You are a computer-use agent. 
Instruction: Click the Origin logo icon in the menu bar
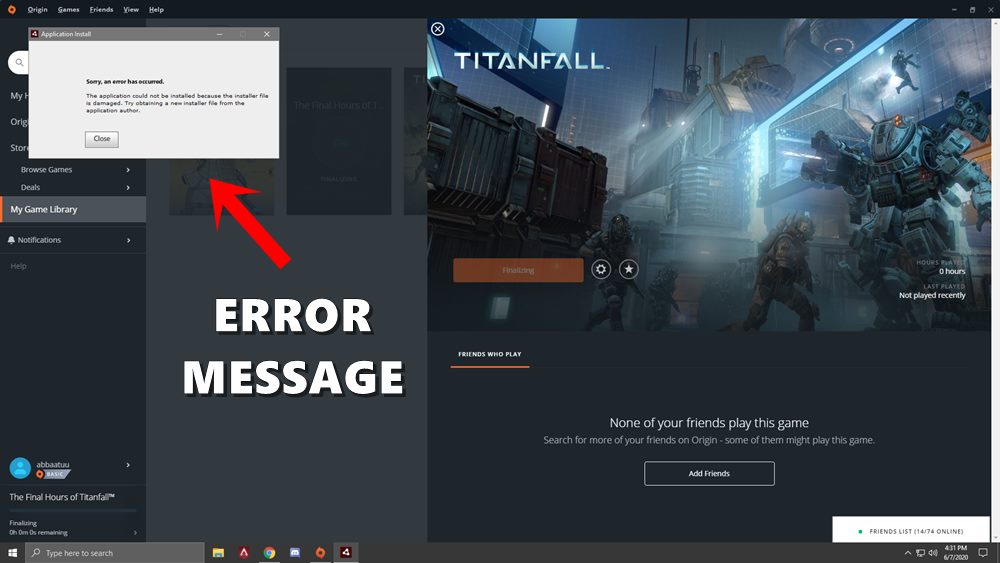11,10
